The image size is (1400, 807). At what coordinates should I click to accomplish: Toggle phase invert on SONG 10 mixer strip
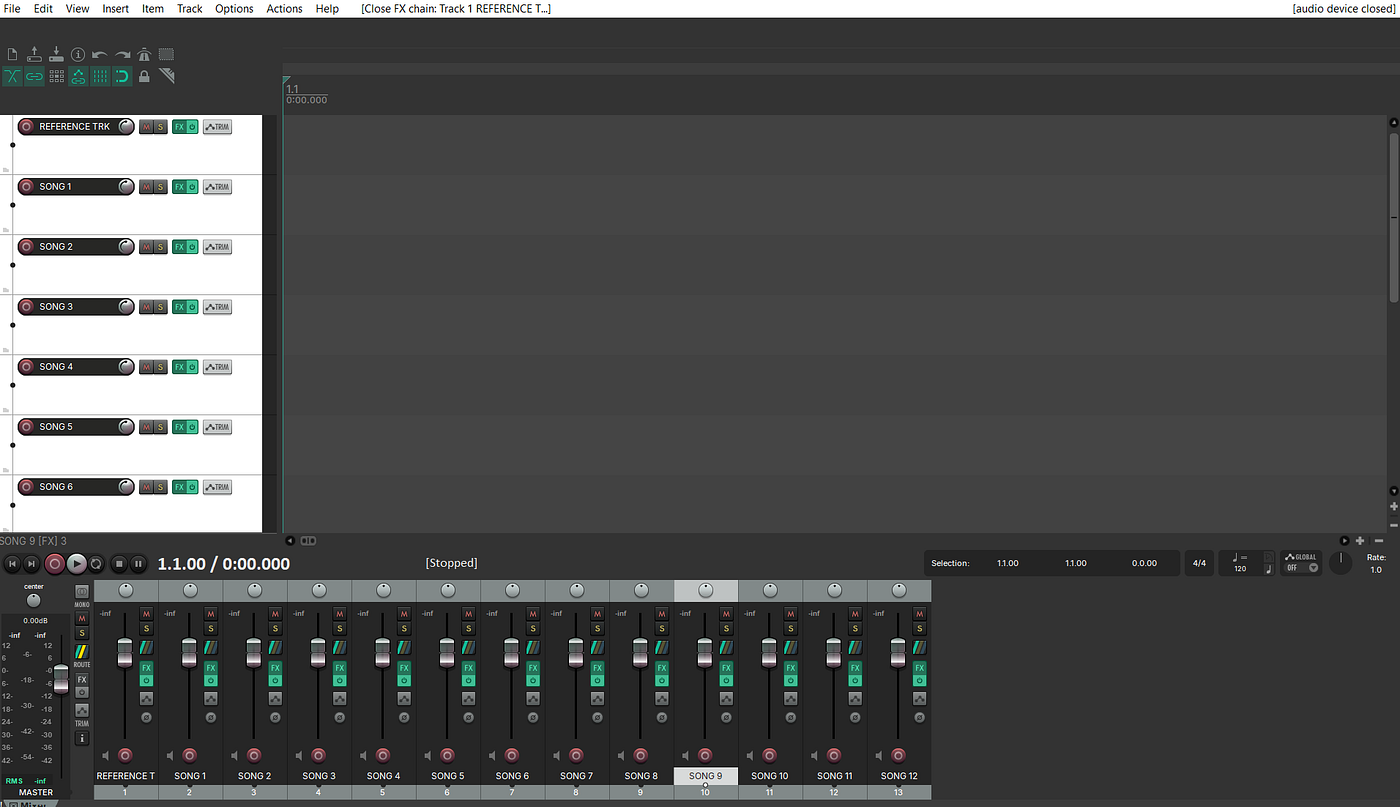click(790, 717)
